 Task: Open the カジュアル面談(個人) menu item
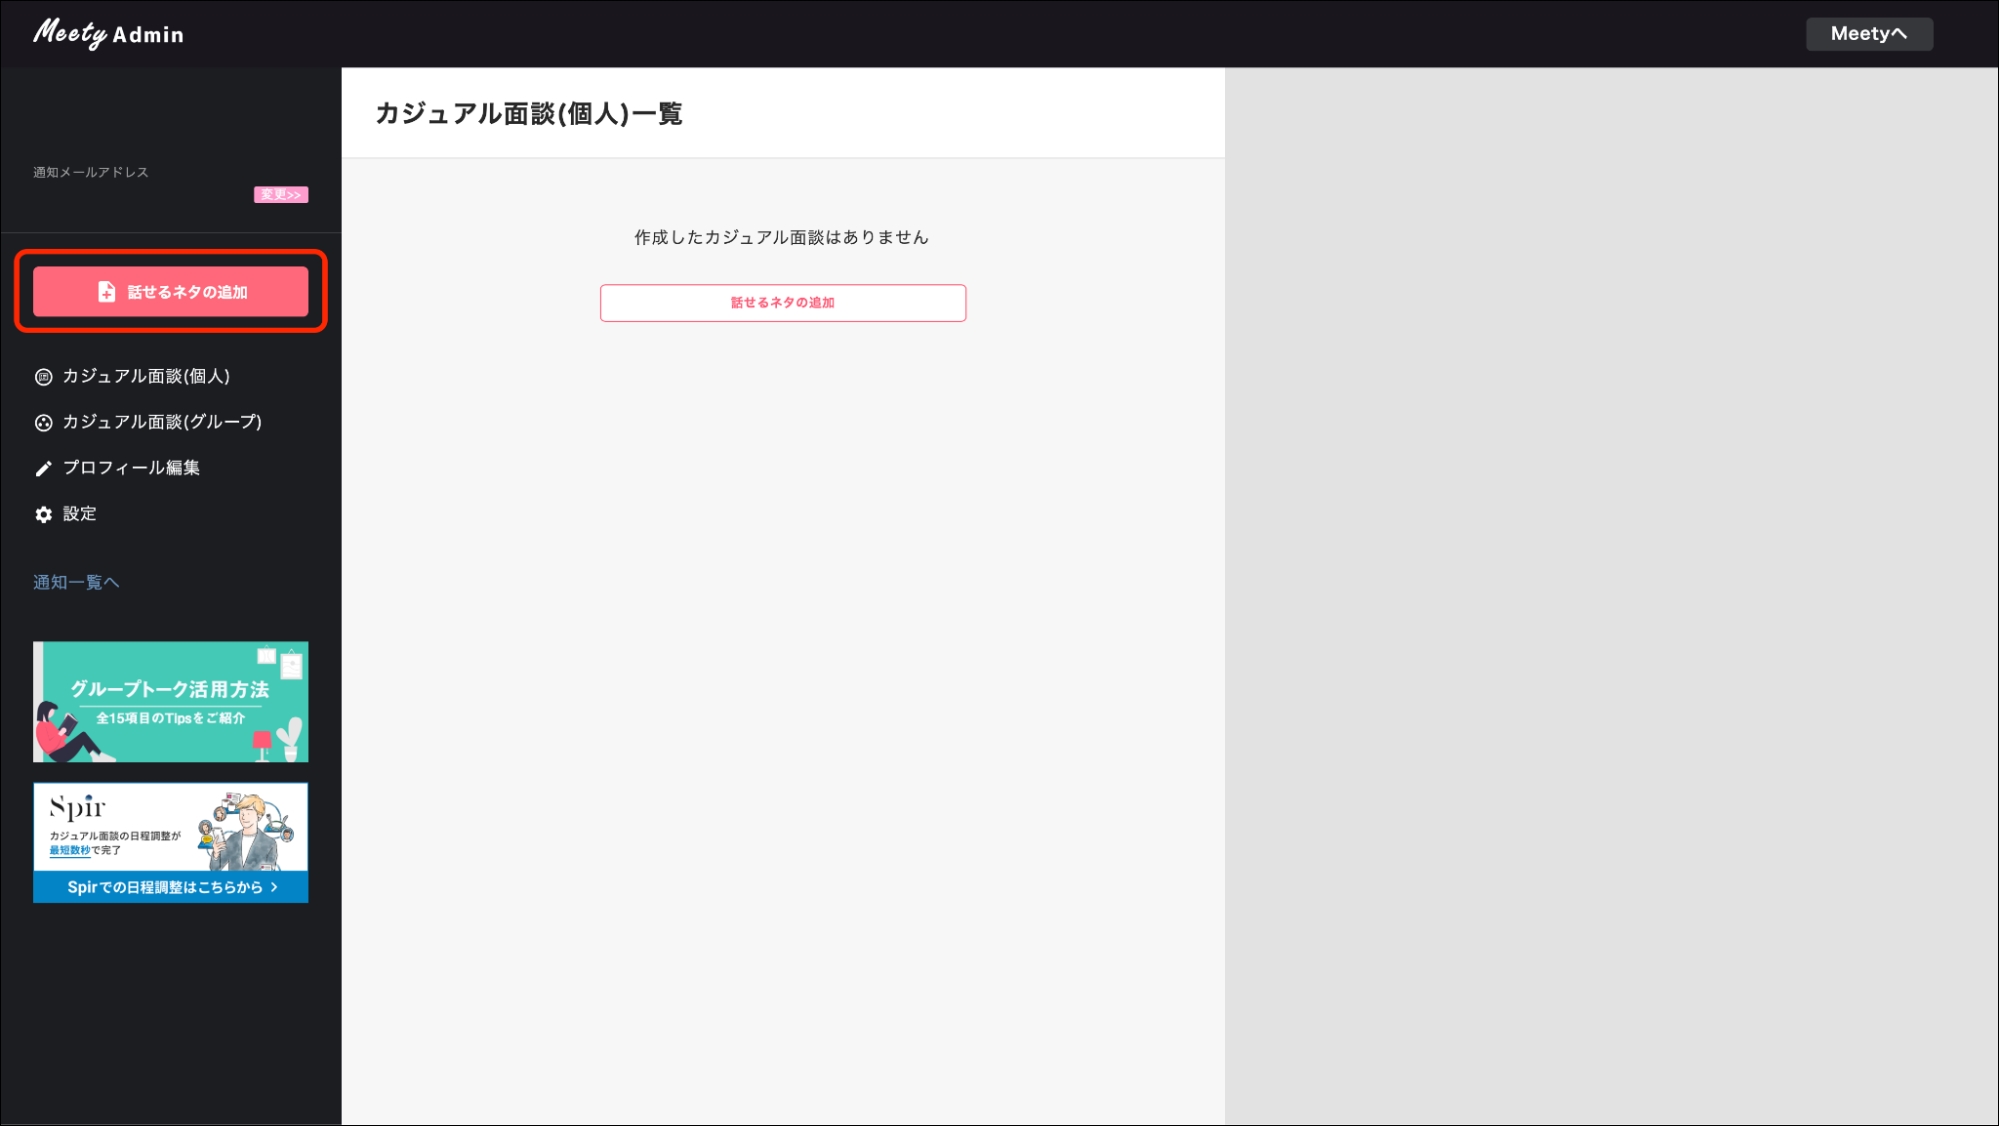point(146,376)
